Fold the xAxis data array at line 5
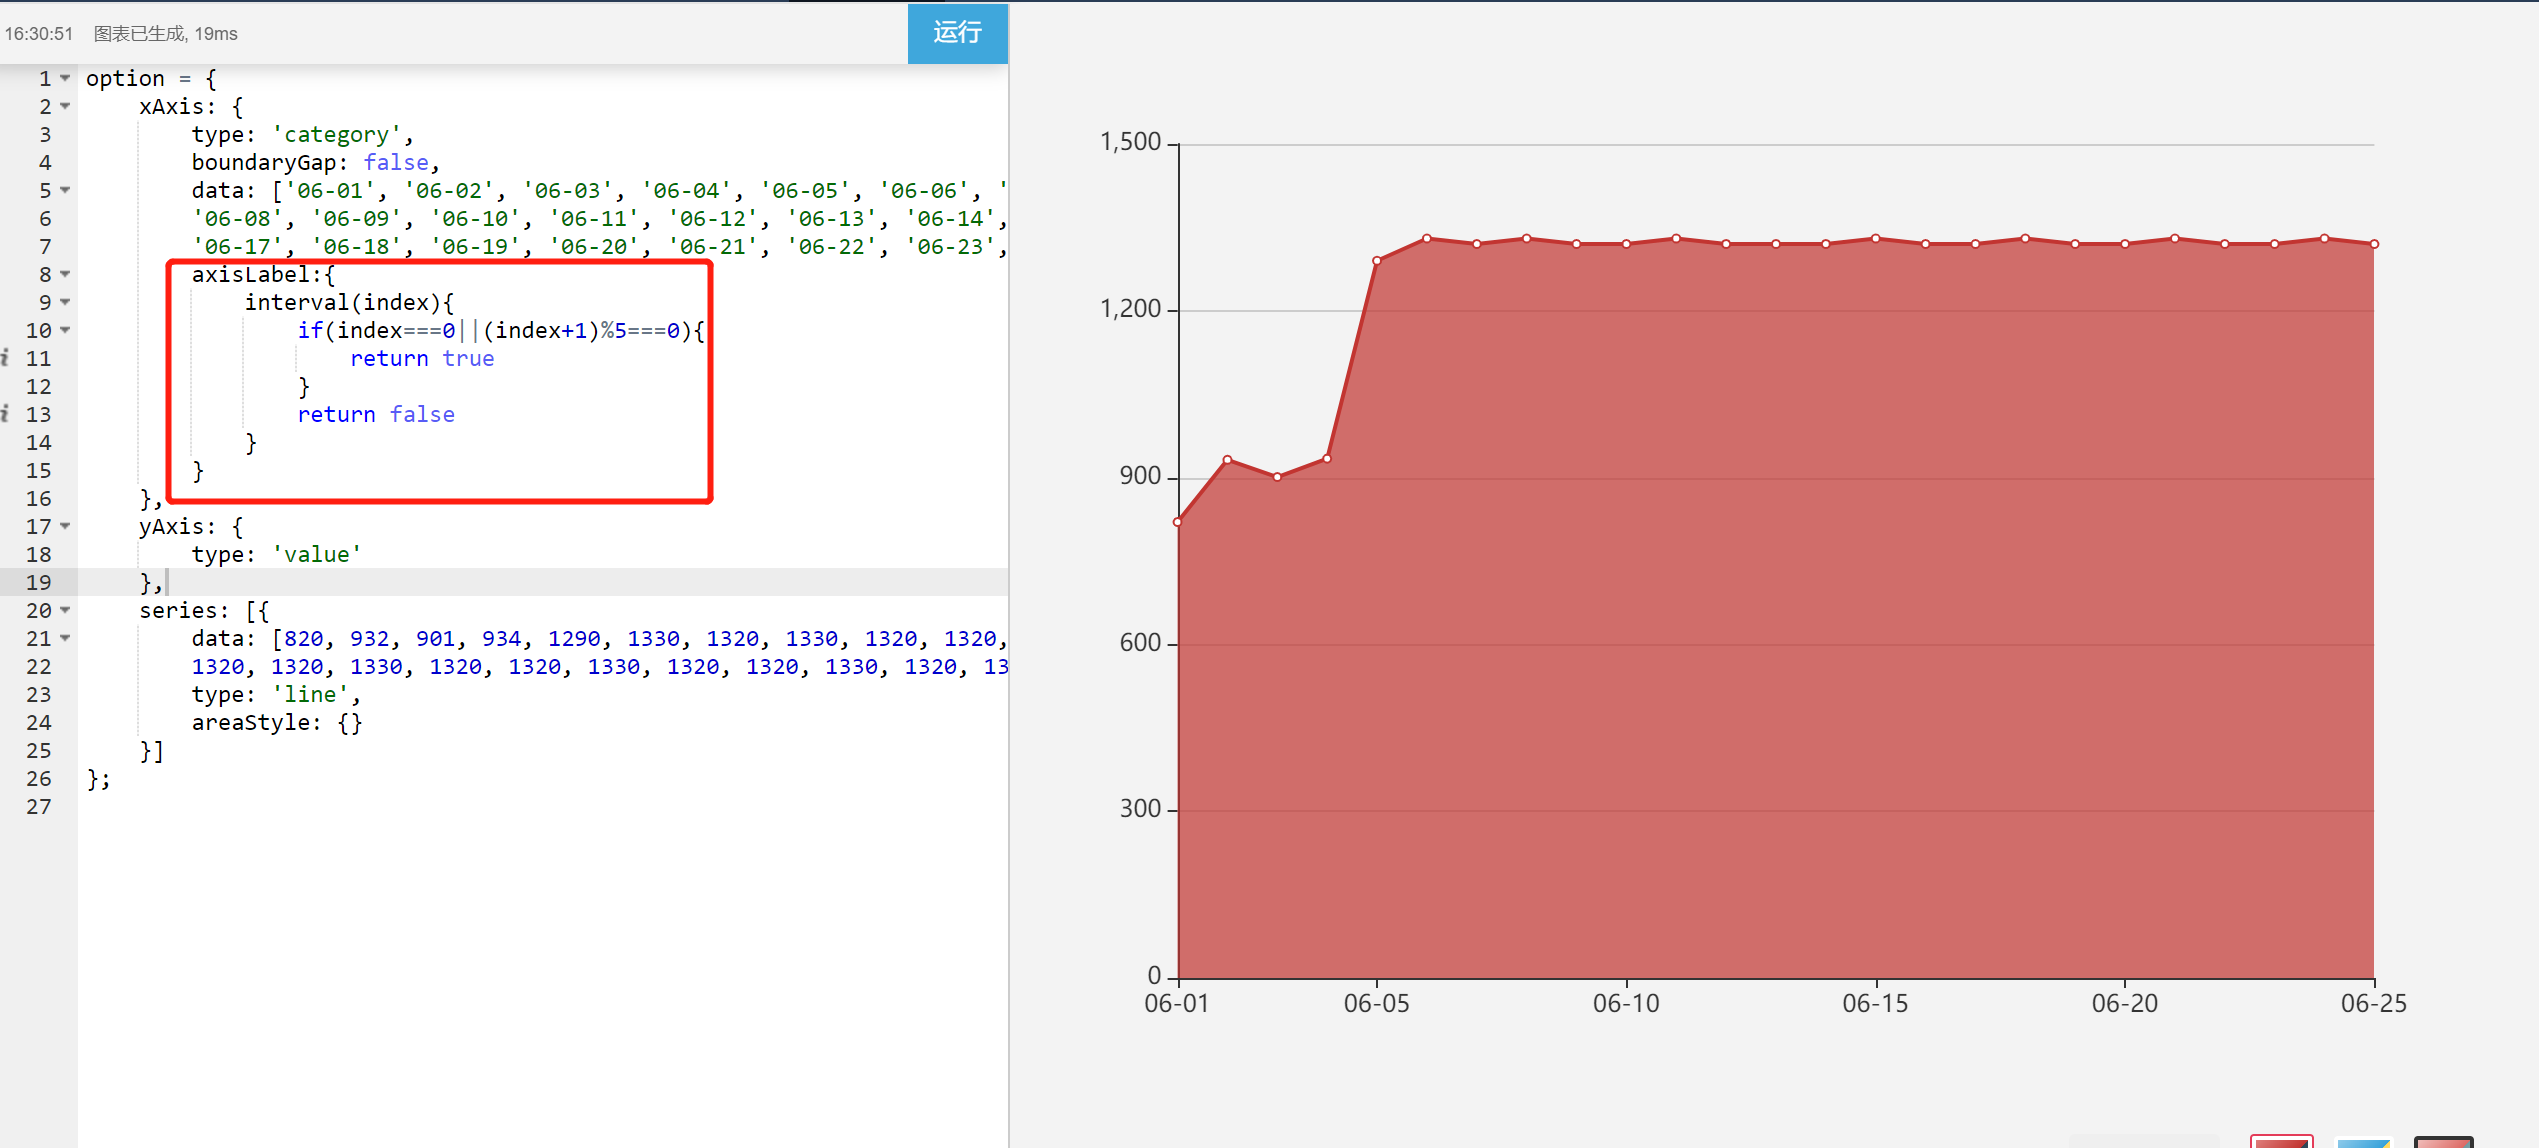 click(x=65, y=190)
